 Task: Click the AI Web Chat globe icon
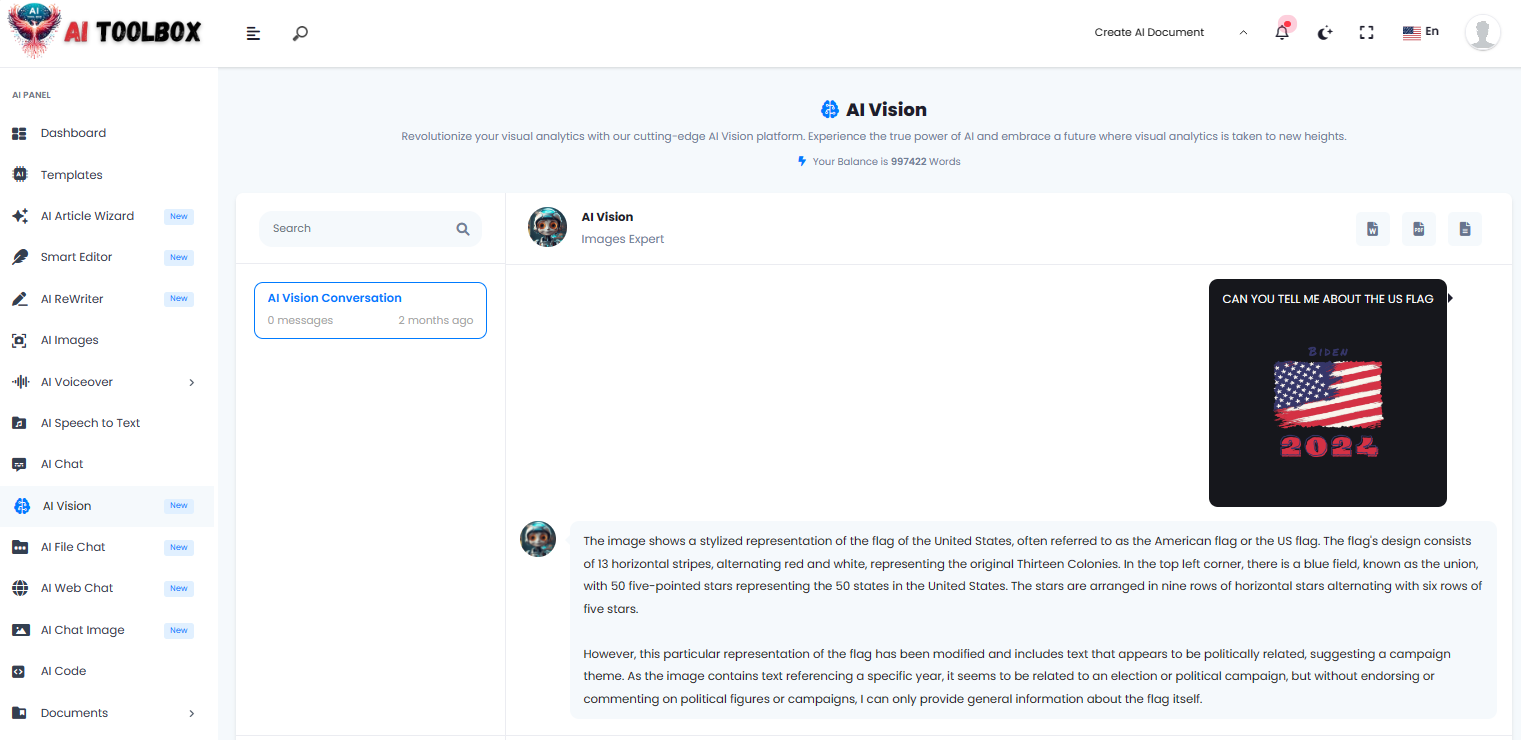[20, 588]
